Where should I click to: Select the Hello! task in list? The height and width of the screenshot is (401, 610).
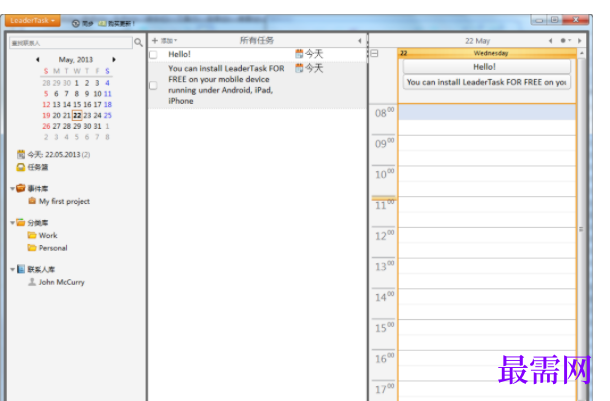[x=258, y=54]
